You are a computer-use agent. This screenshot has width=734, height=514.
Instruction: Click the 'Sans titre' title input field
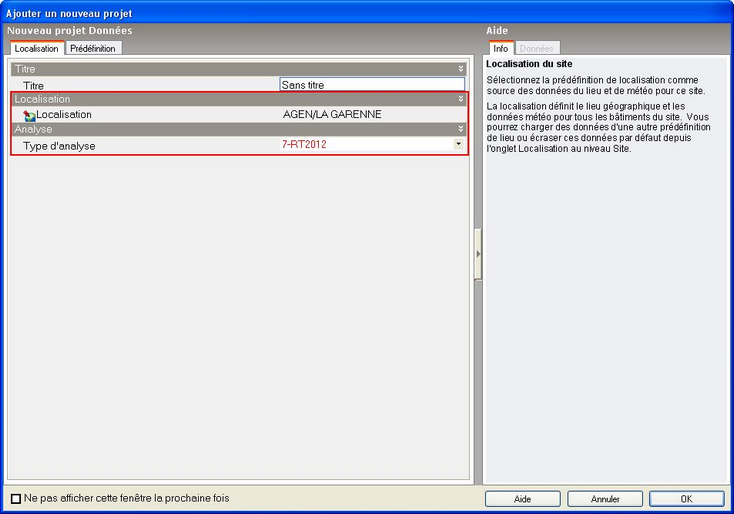click(372, 85)
